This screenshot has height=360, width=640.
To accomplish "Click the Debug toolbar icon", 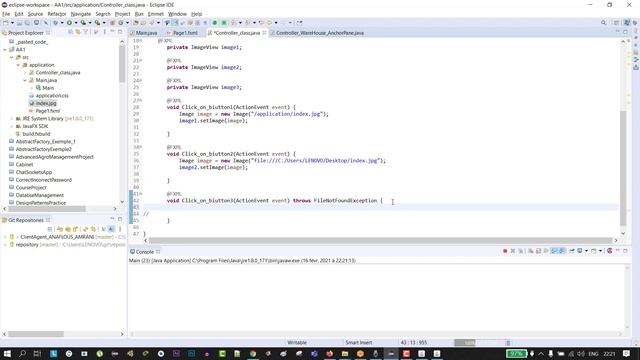I will click(x=55, y=23).
